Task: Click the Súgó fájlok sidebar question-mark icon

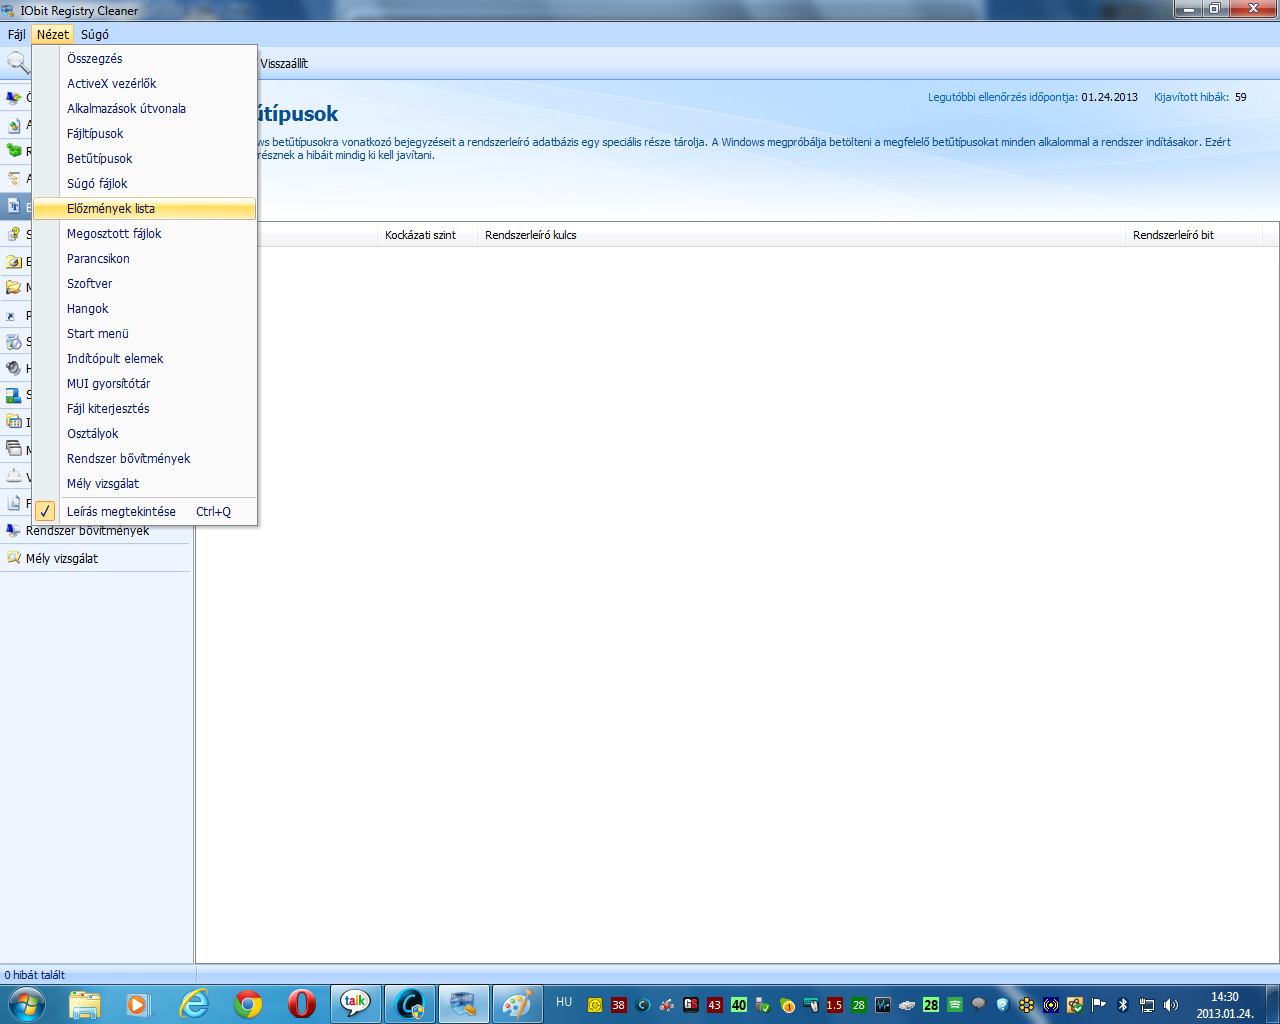Action: [x=14, y=234]
